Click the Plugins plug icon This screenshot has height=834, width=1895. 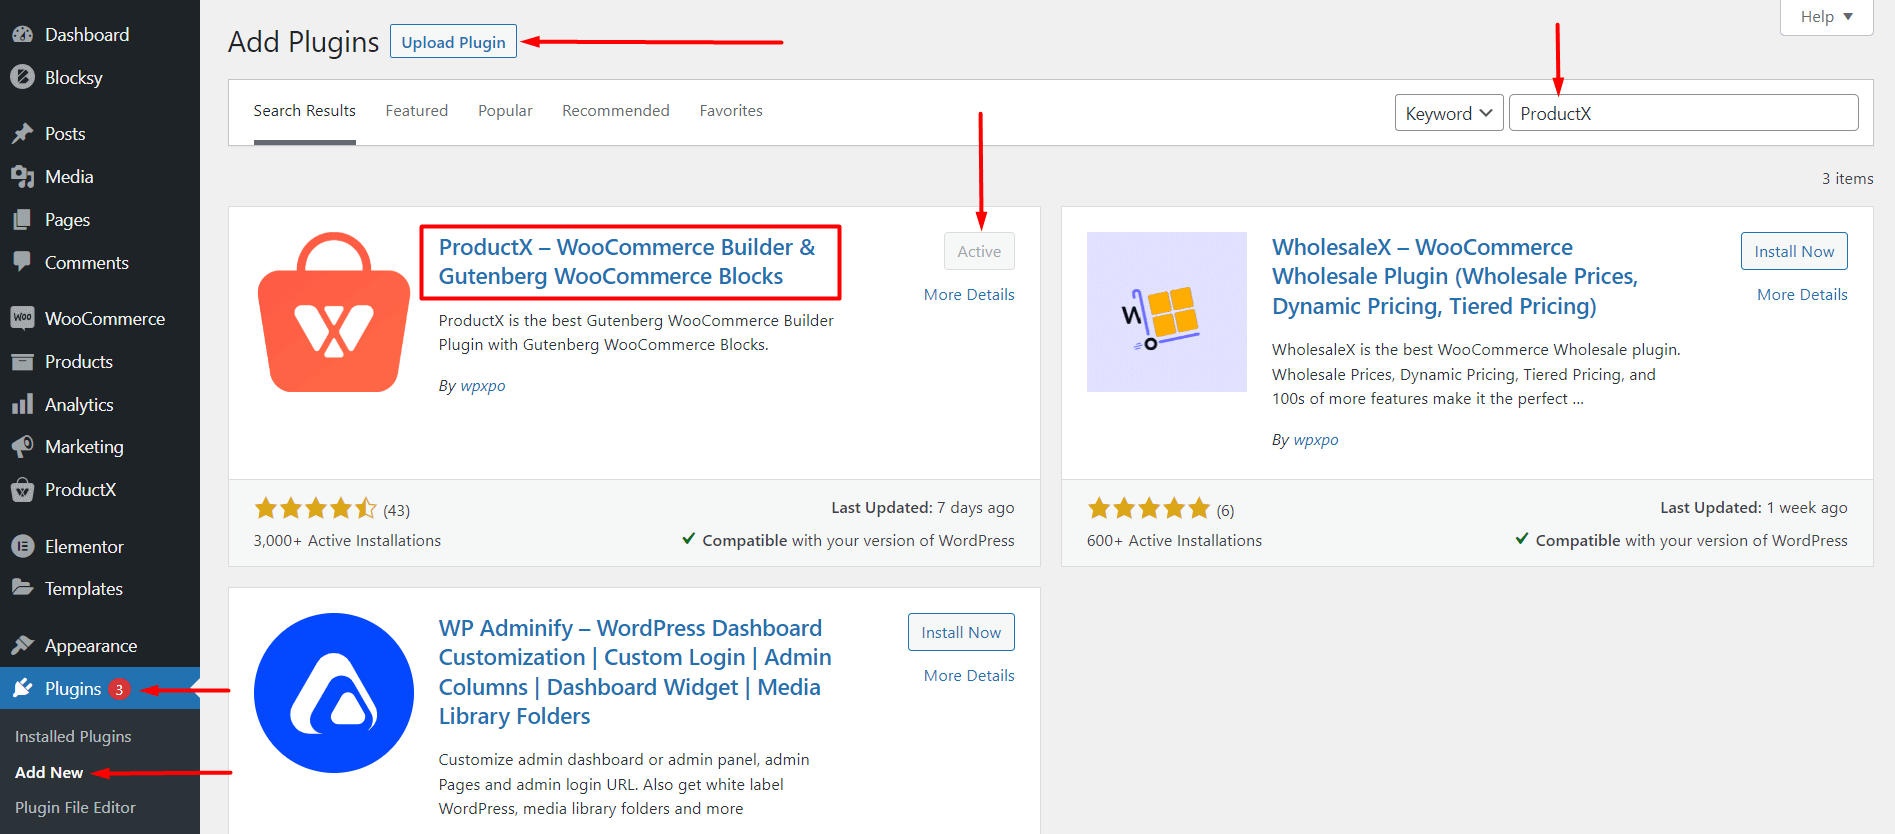pyautogui.click(x=22, y=688)
